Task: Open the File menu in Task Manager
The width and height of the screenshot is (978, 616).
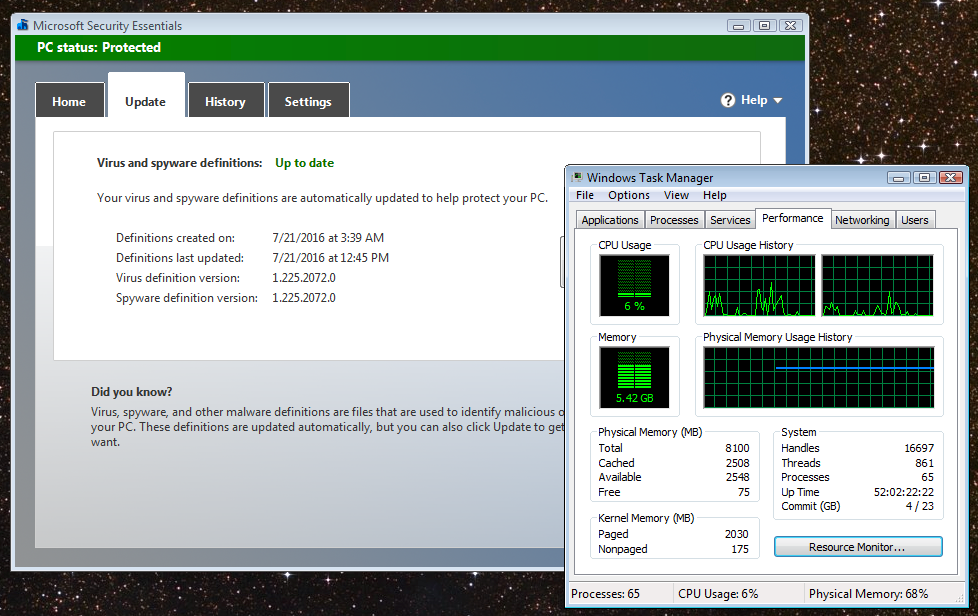Action: (x=585, y=195)
